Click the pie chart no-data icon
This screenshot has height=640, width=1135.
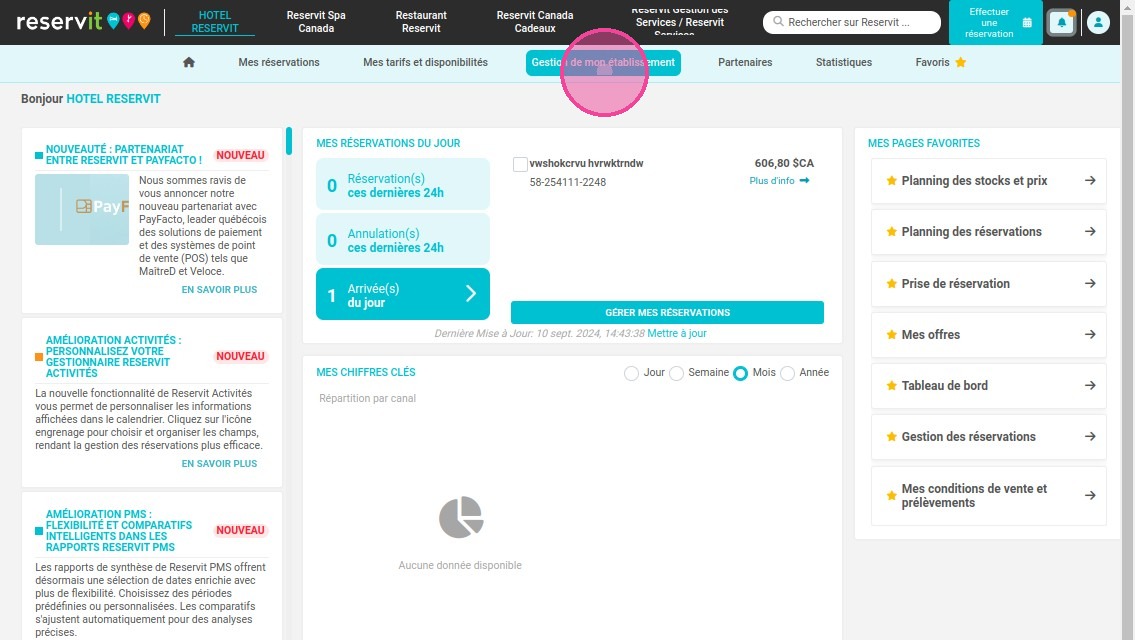461,517
